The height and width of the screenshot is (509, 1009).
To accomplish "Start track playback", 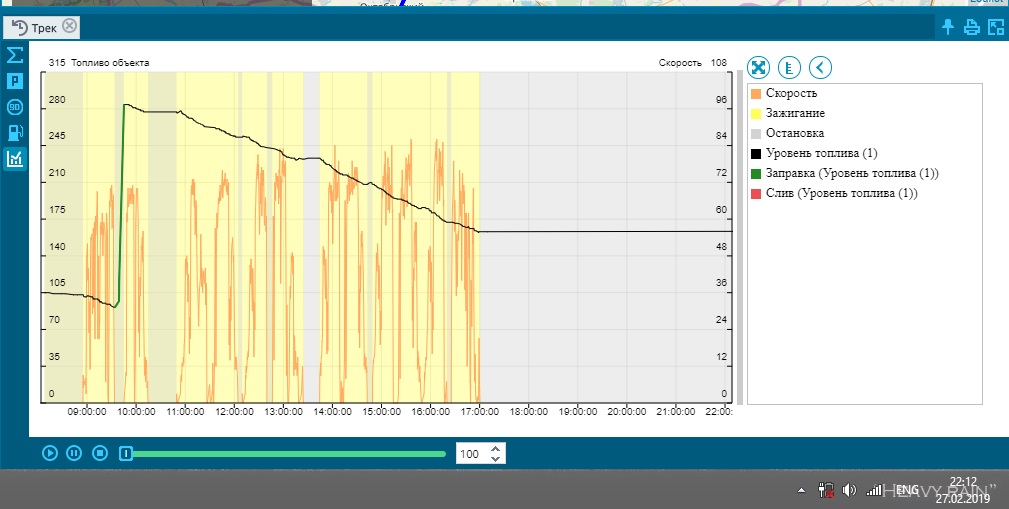I will (x=49, y=453).
